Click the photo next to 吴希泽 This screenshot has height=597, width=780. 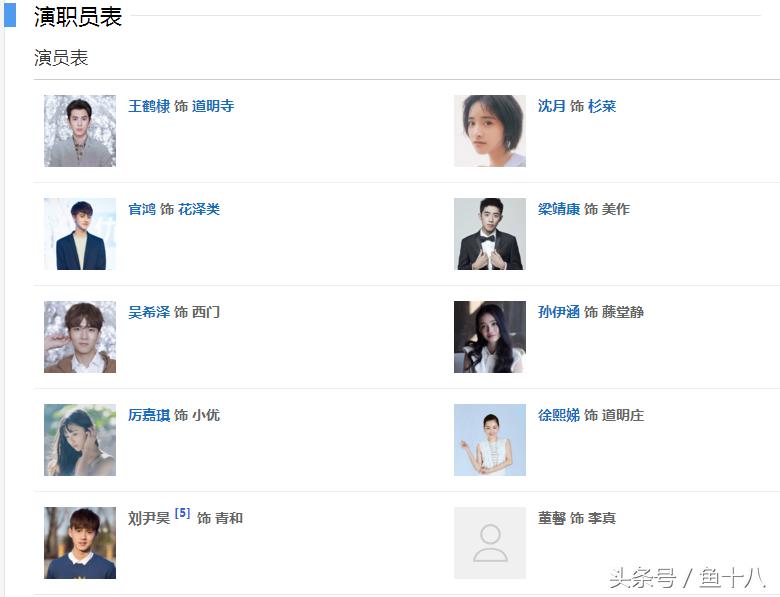[x=80, y=337]
